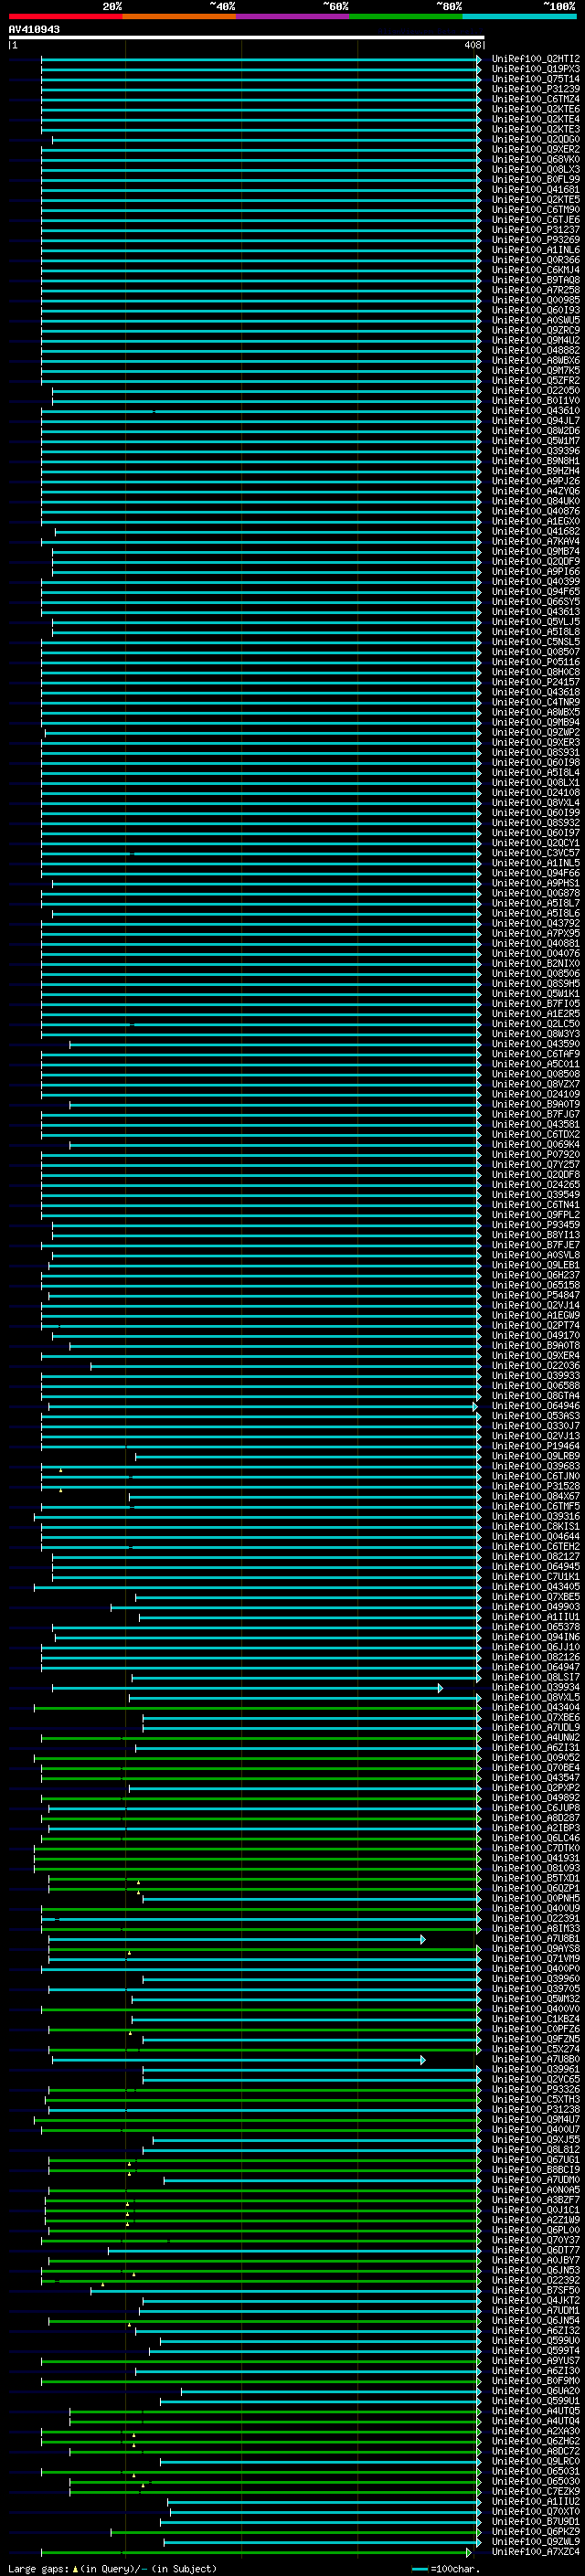
Task: Select label UniRef100_Q53AS3
Action: [x=536, y=1417]
